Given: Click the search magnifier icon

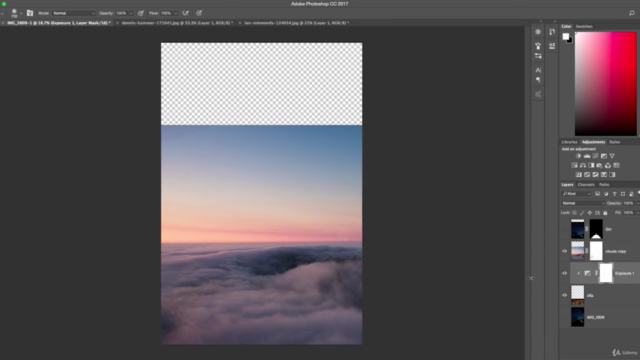Looking at the screenshot, I should pos(631,13).
